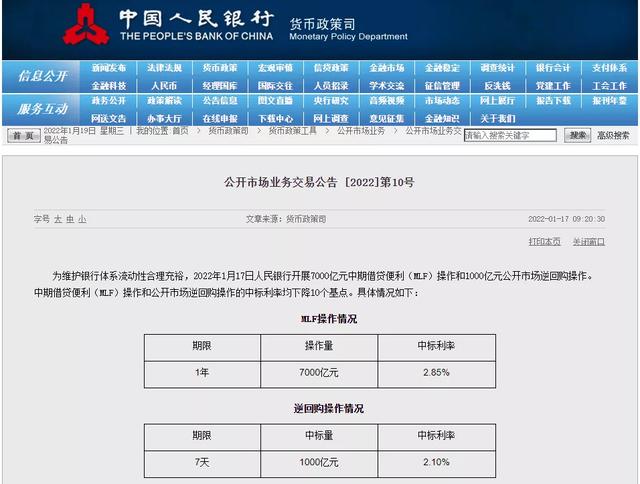Select 调查统计 in the navigation bar
This screenshot has width=640, height=484.
click(x=497, y=69)
